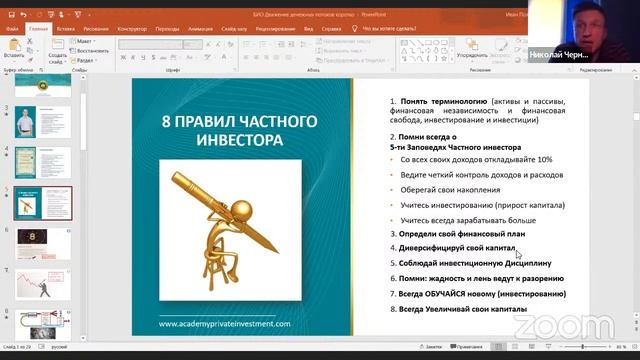Open the Макет layout dropdown
640x360 pixels.
[83, 41]
